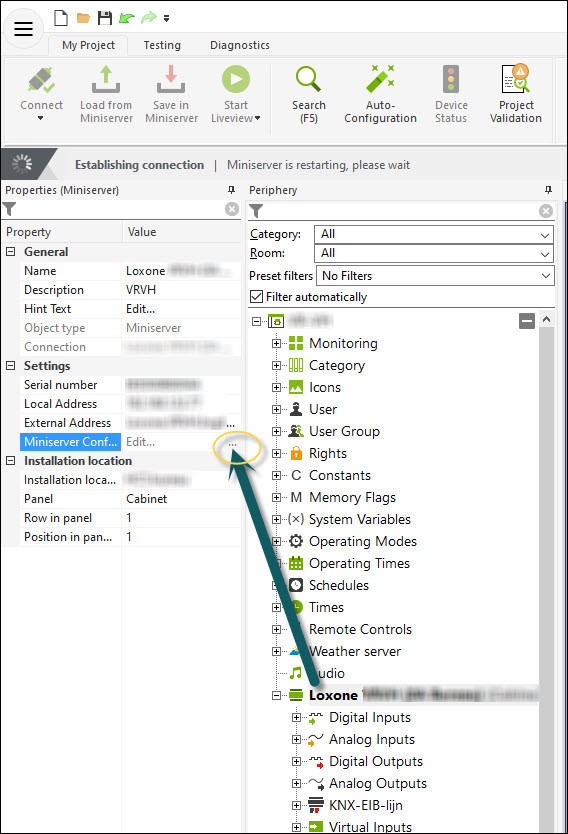The width and height of the screenshot is (568, 834).
Task: Toggle the Filter automatically checkbox
Action: [x=256, y=297]
